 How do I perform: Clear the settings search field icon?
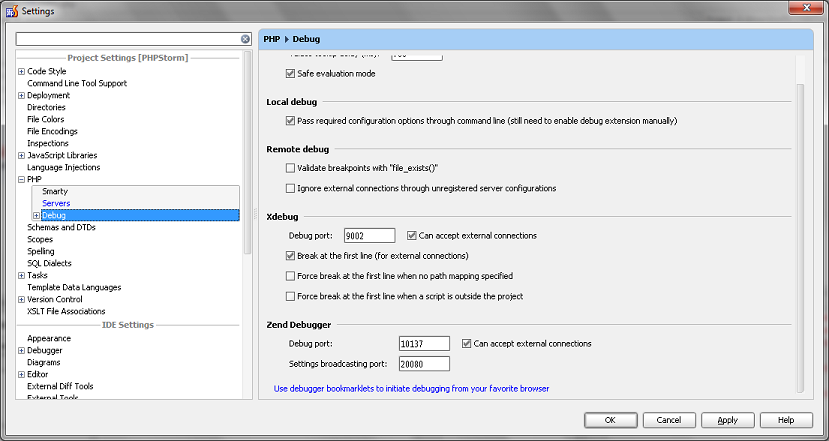click(x=245, y=39)
